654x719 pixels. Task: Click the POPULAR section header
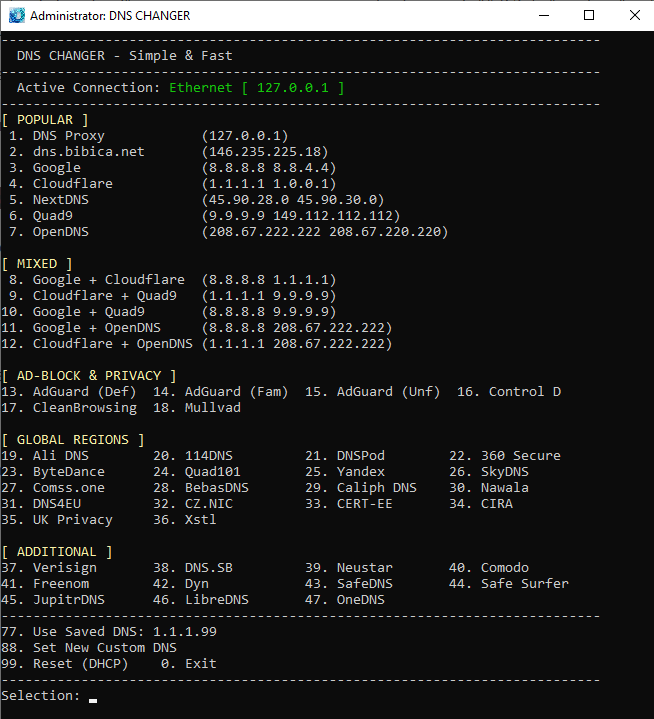[x=45, y=120]
